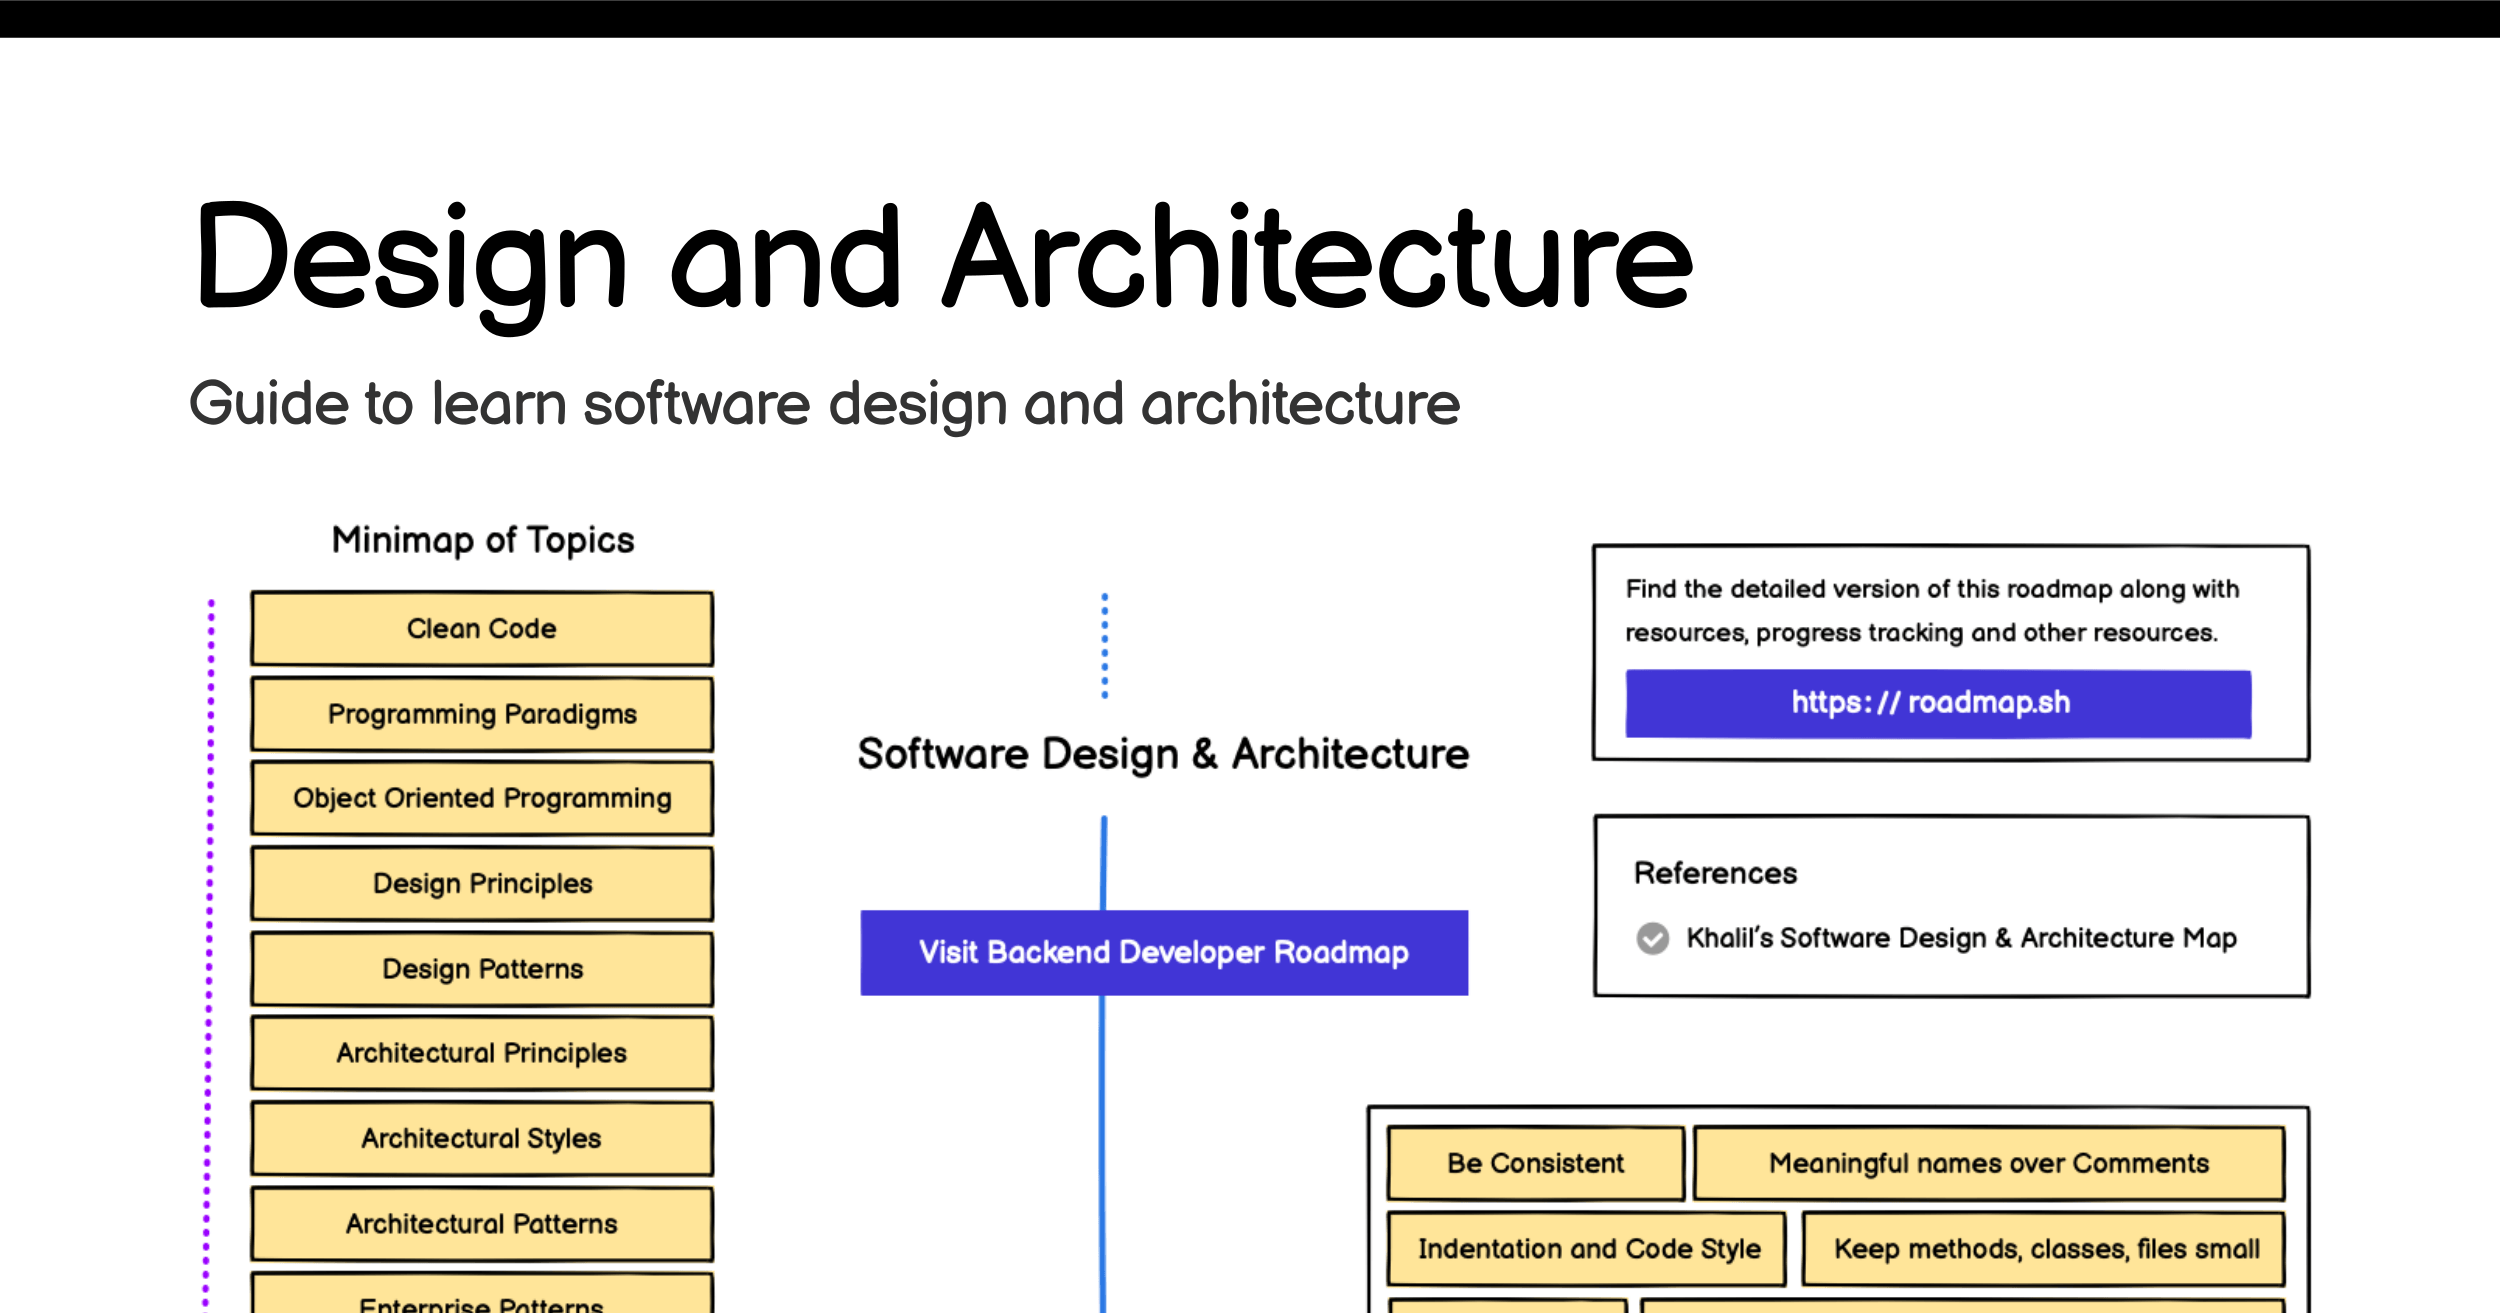Open the Software Design & Architecture heading
This screenshot has height=1313, width=2500.
[1163, 754]
